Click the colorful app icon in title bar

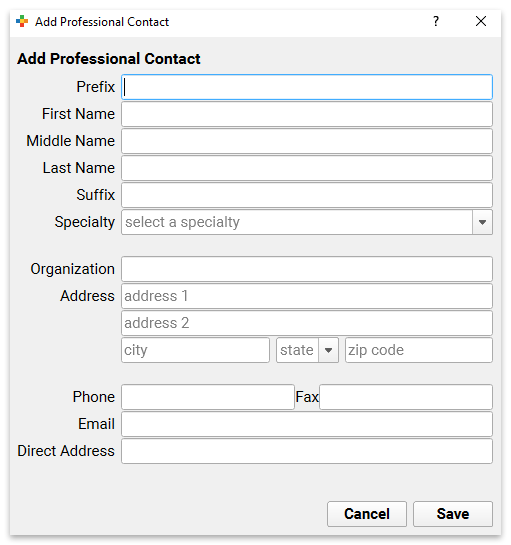tap(22, 22)
